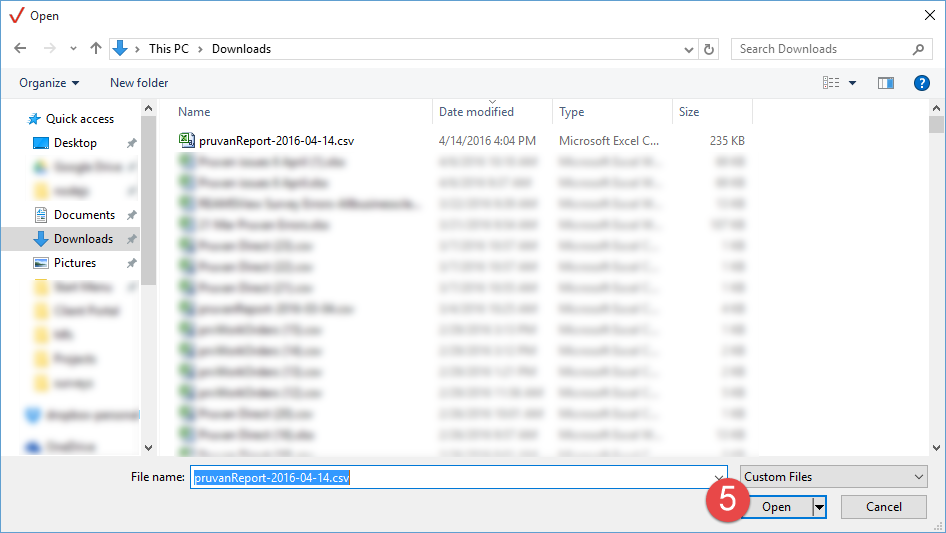
Task: Select Desktop in Quick access
Action: coord(75,143)
